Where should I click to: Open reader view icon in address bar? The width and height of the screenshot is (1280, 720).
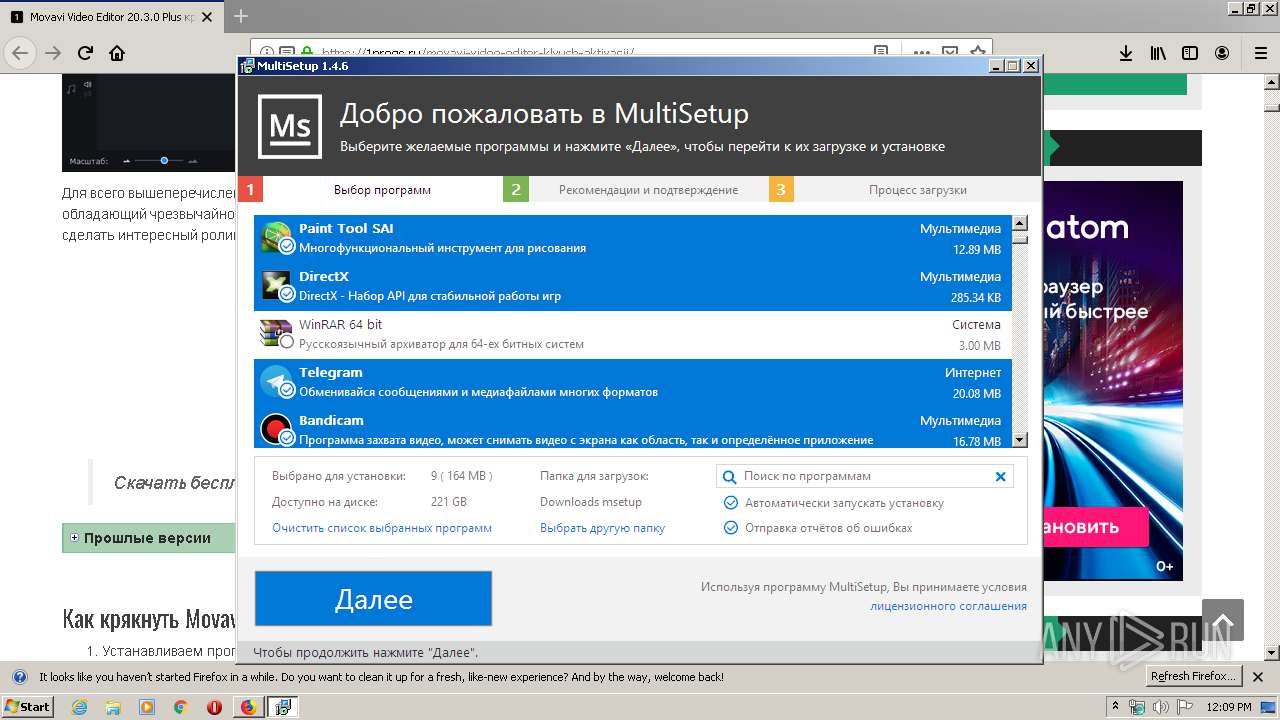tap(880, 52)
